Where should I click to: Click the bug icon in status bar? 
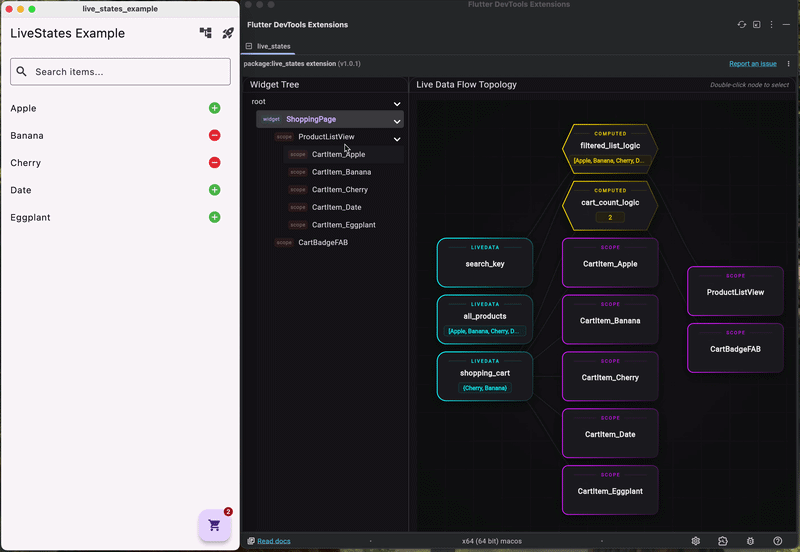[x=750, y=541]
